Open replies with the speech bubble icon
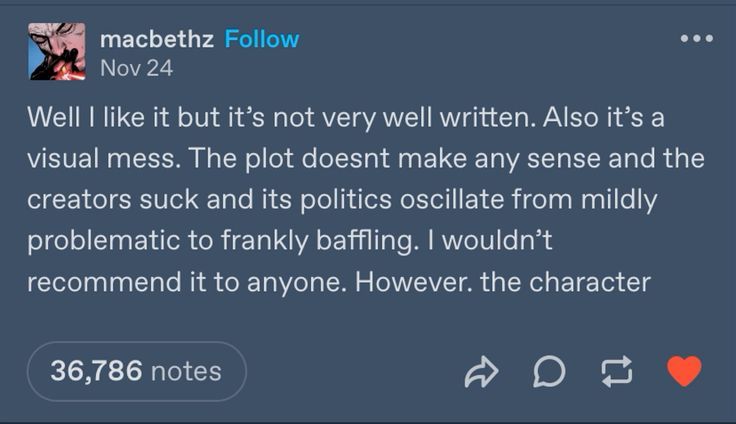The height and width of the screenshot is (424, 736). [x=547, y=372]
